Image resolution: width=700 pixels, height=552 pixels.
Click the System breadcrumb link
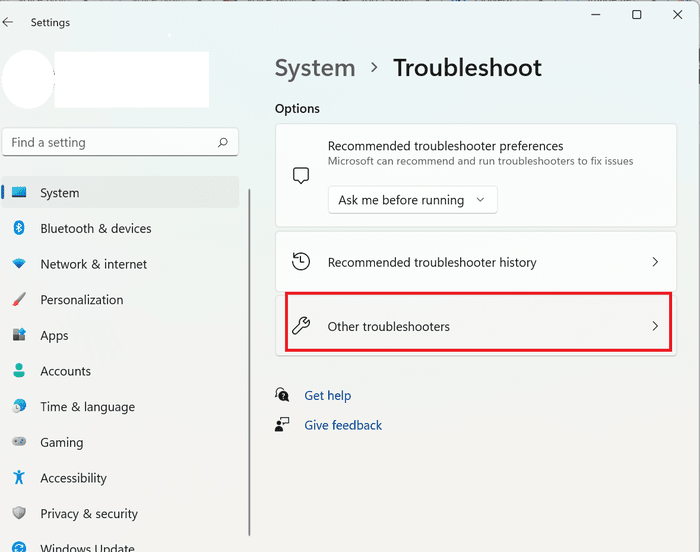coord(315,68)
